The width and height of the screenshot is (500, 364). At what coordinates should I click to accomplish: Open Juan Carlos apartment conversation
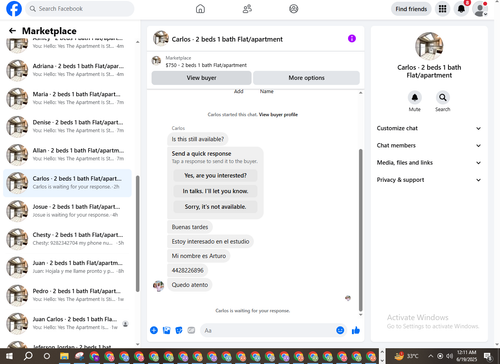pyautogui.click(x=67, y=323)
